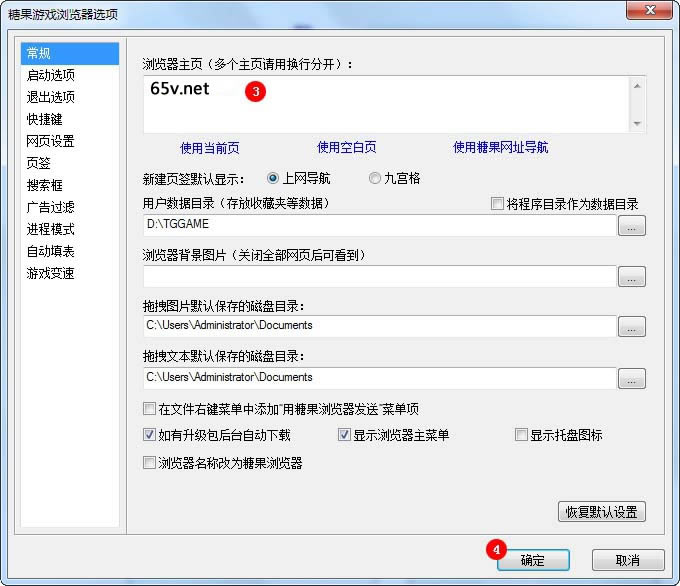Toggle 如有升级包后台自动下载 checkbox

(149, 435)
